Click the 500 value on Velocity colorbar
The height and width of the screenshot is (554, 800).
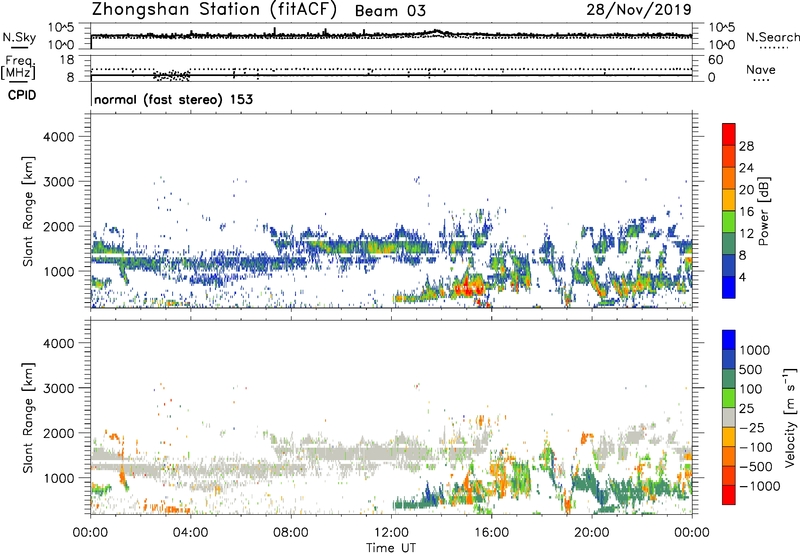(x=751, y=369)
